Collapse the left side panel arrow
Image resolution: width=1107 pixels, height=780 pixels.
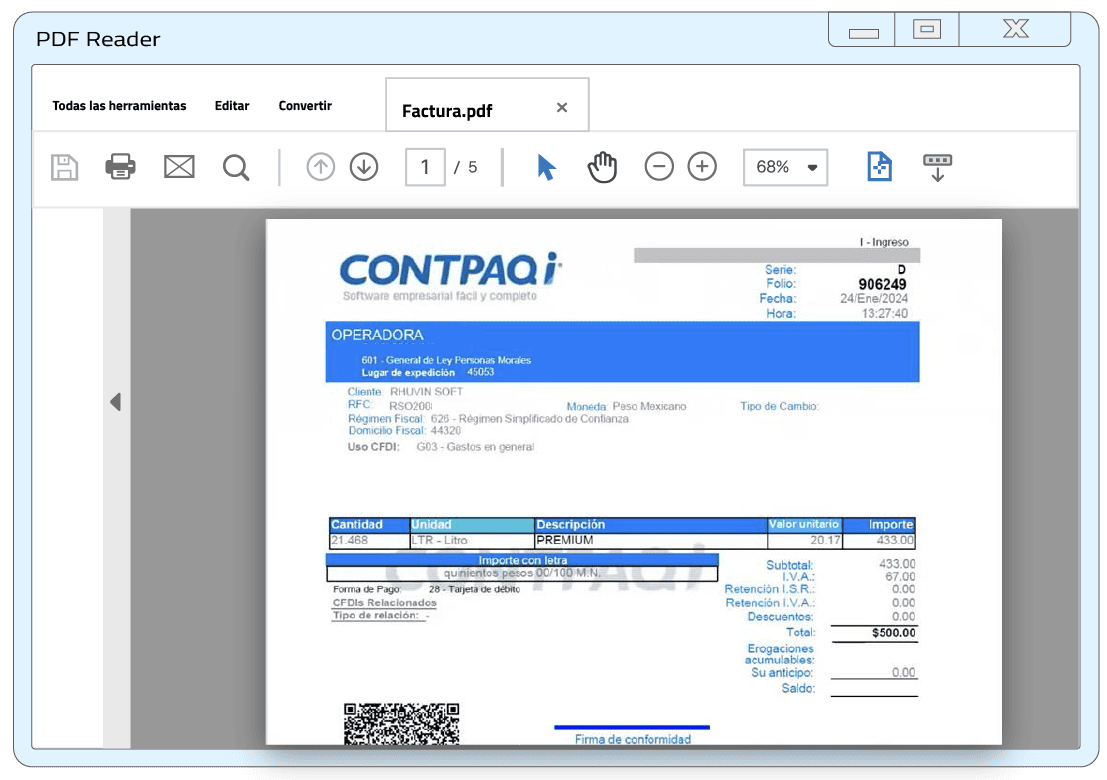coord(115,402)
